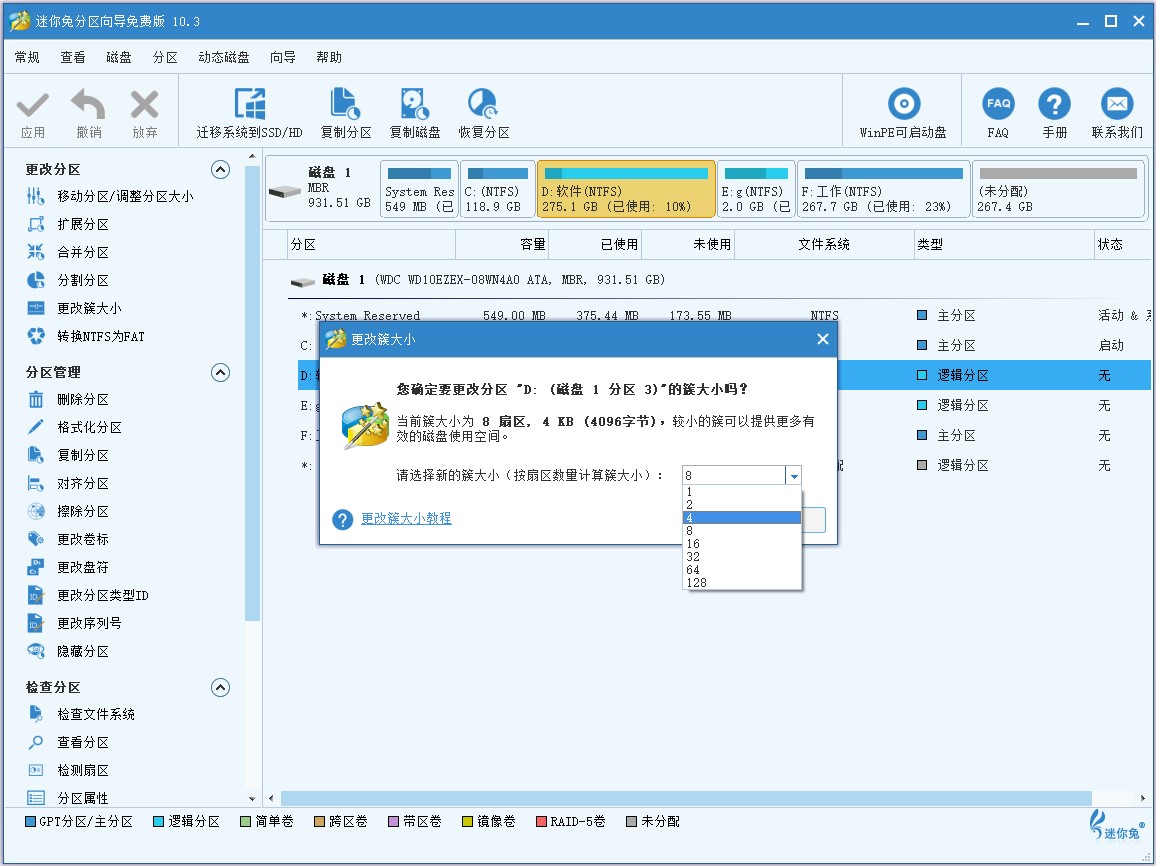Sort by 容量 column header
Screen dimensions: 1156x866
502,244
